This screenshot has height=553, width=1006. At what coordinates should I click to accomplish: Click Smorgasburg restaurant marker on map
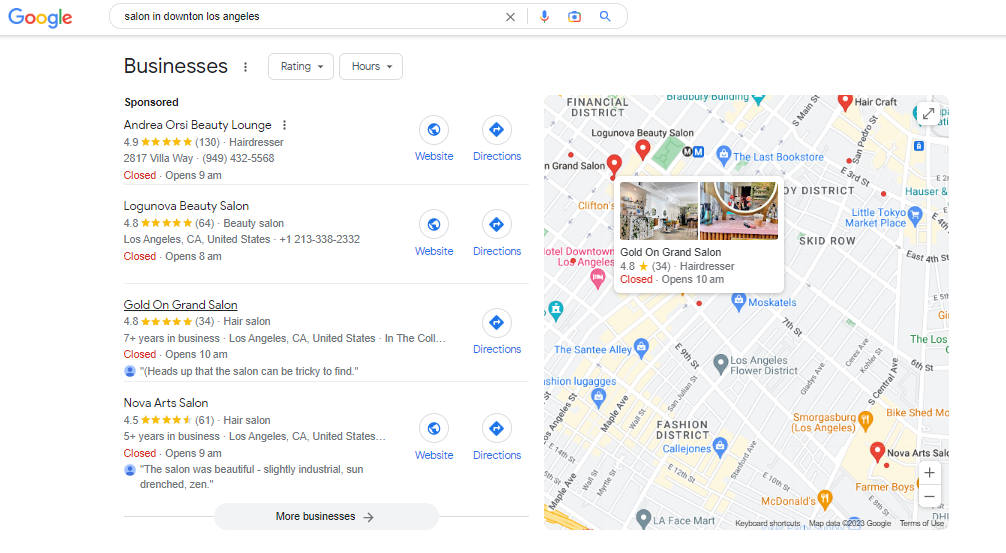click(x=865, y=421)
